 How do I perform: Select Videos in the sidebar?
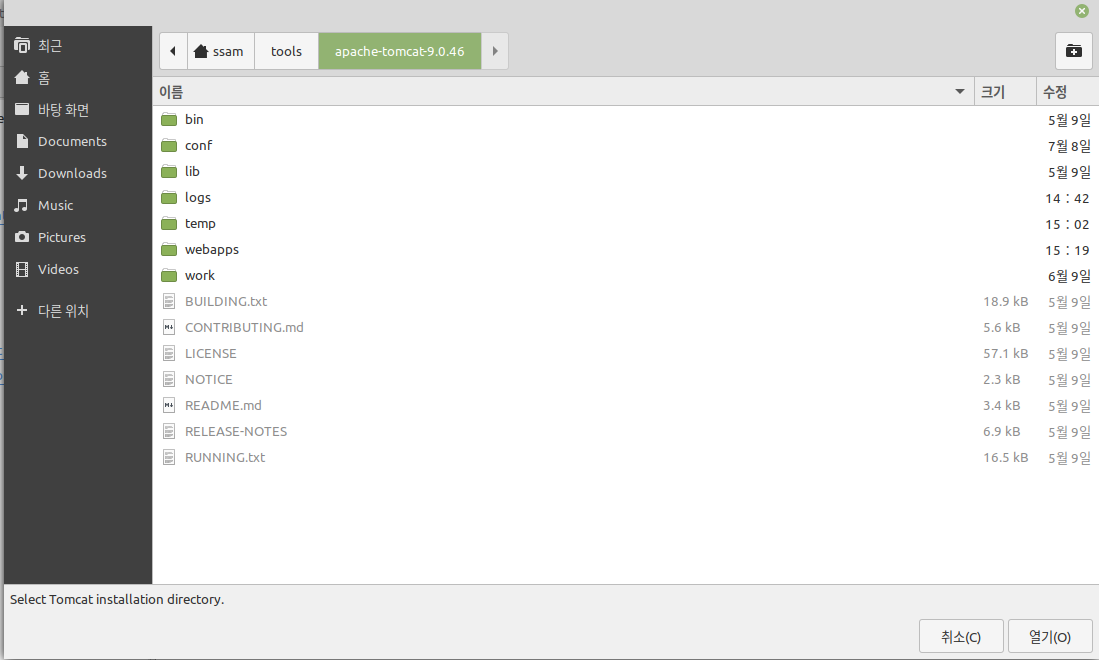click(x=78, y=269)
